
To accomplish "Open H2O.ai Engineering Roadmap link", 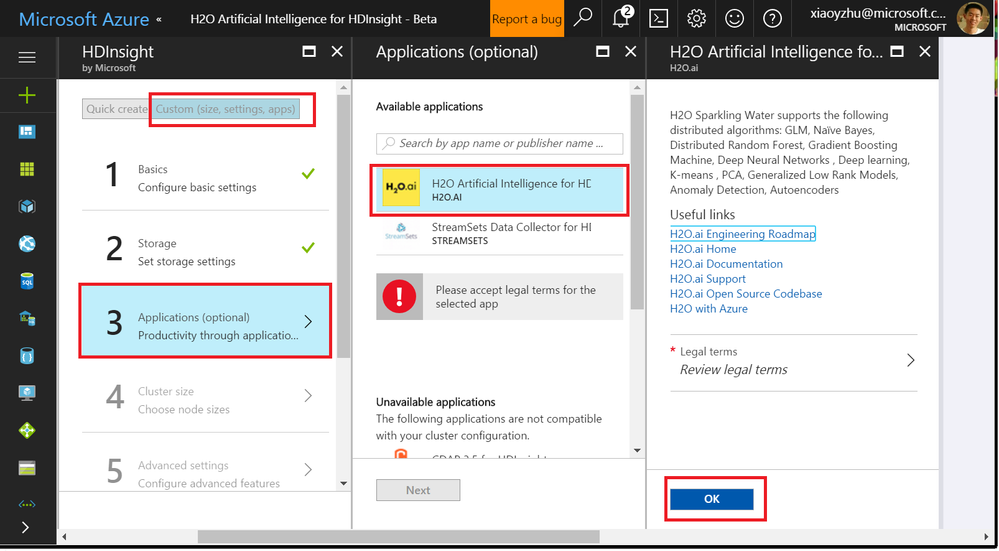I will pos(742,234).
